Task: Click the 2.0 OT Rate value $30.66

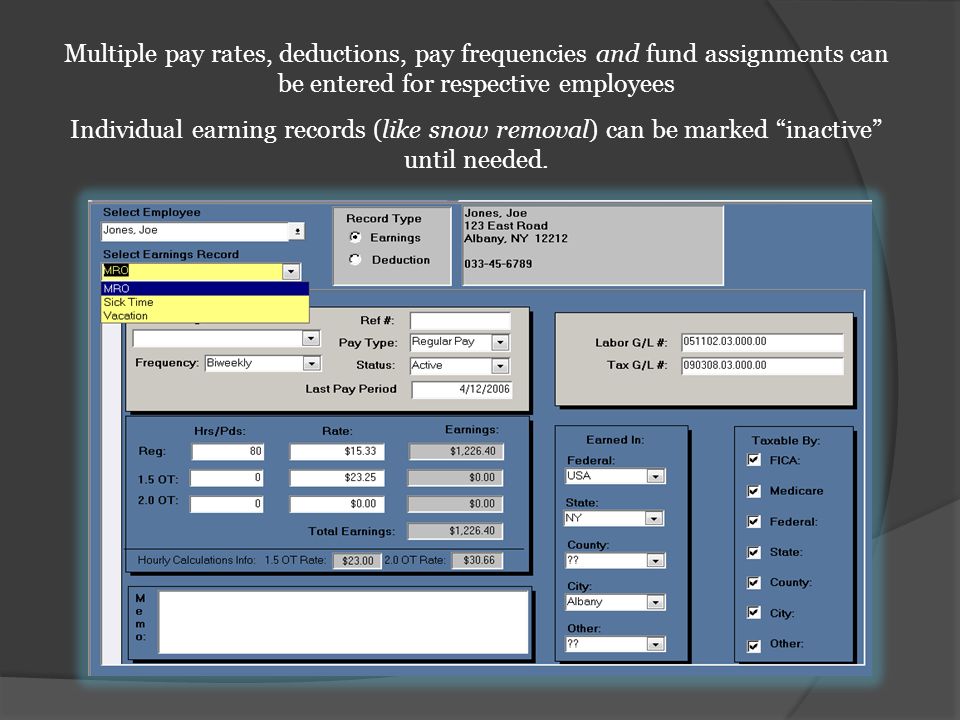Action: click(x=478, y=560)
